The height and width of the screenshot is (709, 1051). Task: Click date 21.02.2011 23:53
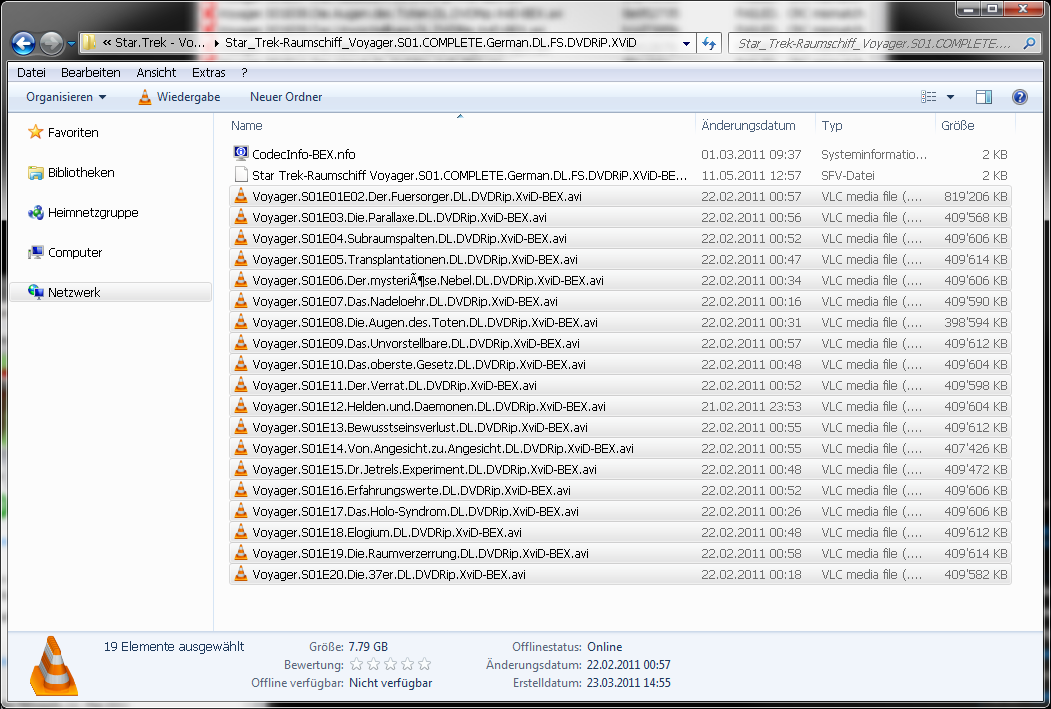coord(751,406)
